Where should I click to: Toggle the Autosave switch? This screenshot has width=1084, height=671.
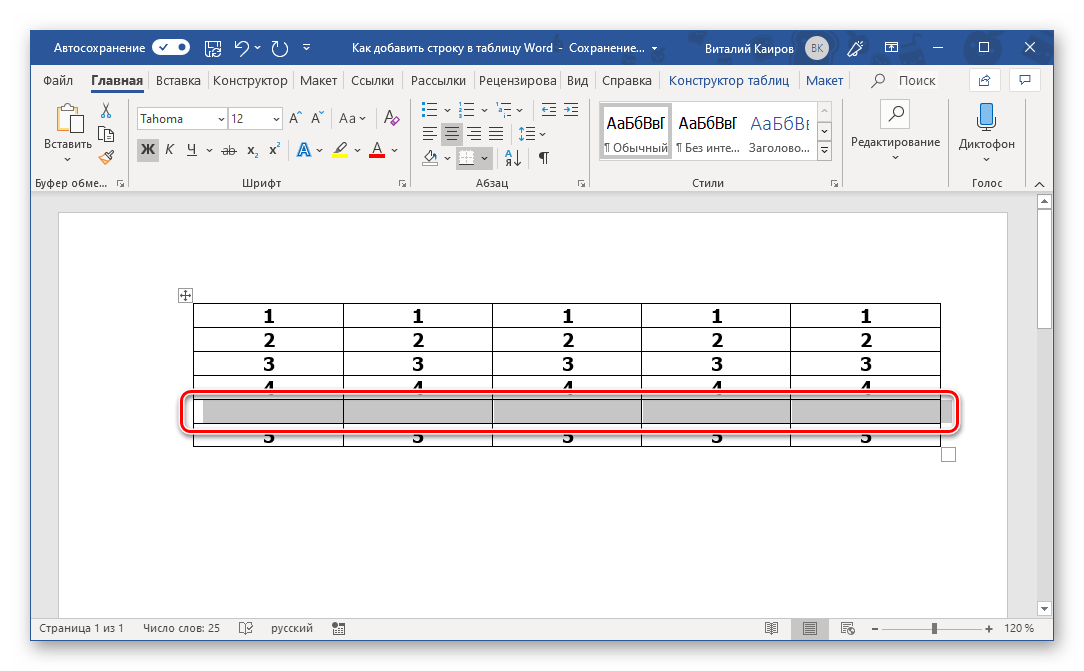click(x=171, y=48)
